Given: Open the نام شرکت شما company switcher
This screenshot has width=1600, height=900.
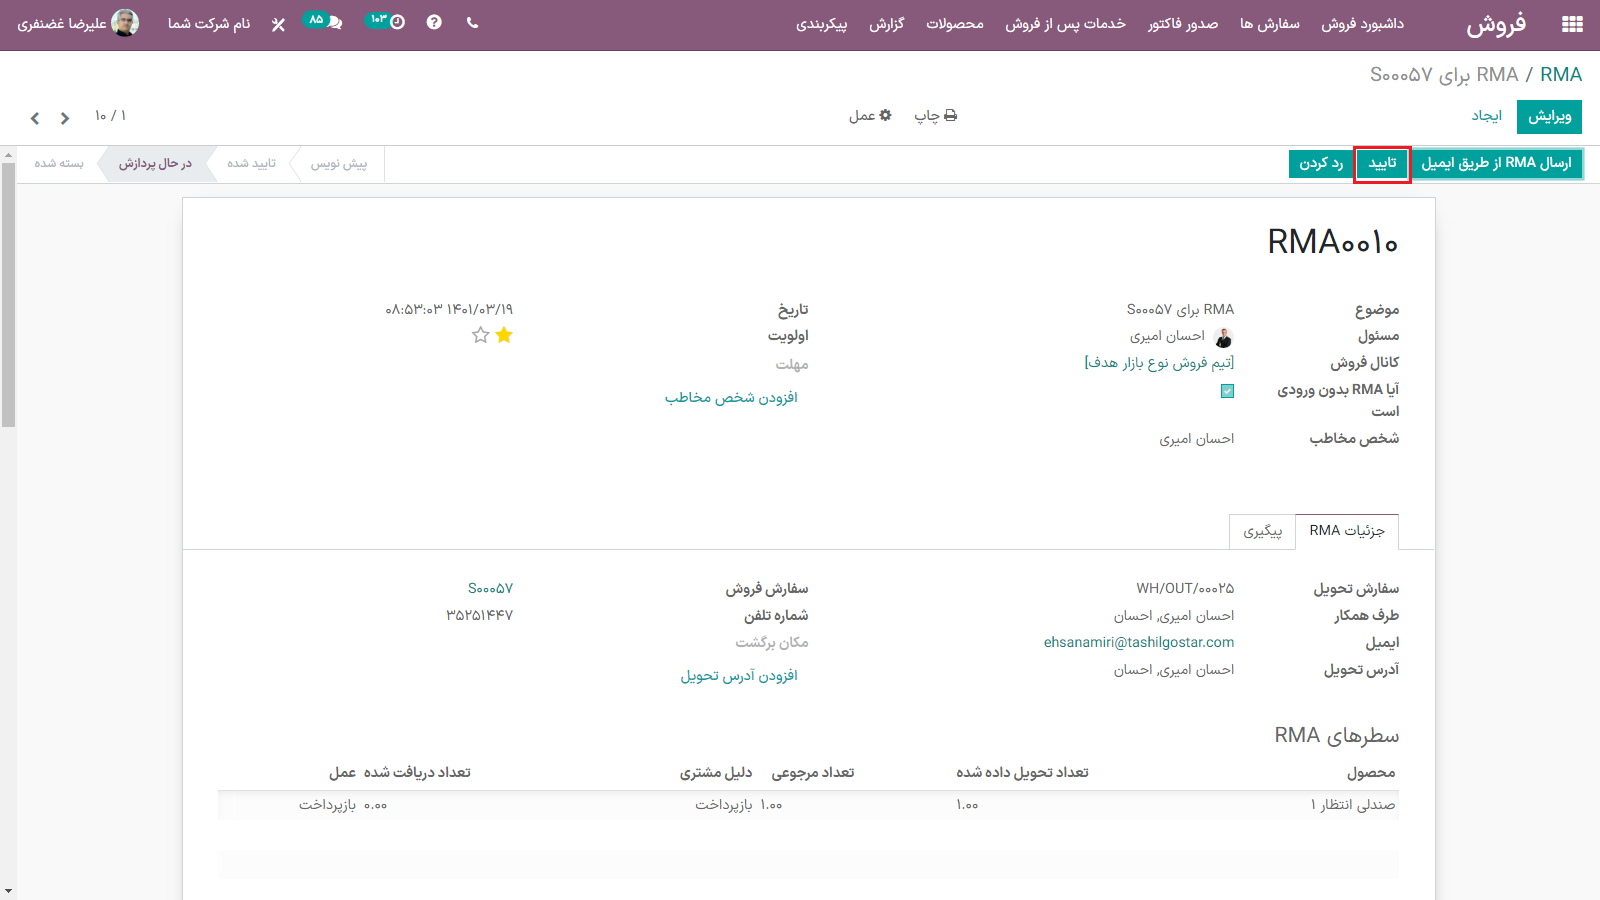Looking at the screenshot, I should tap(209, 23).
